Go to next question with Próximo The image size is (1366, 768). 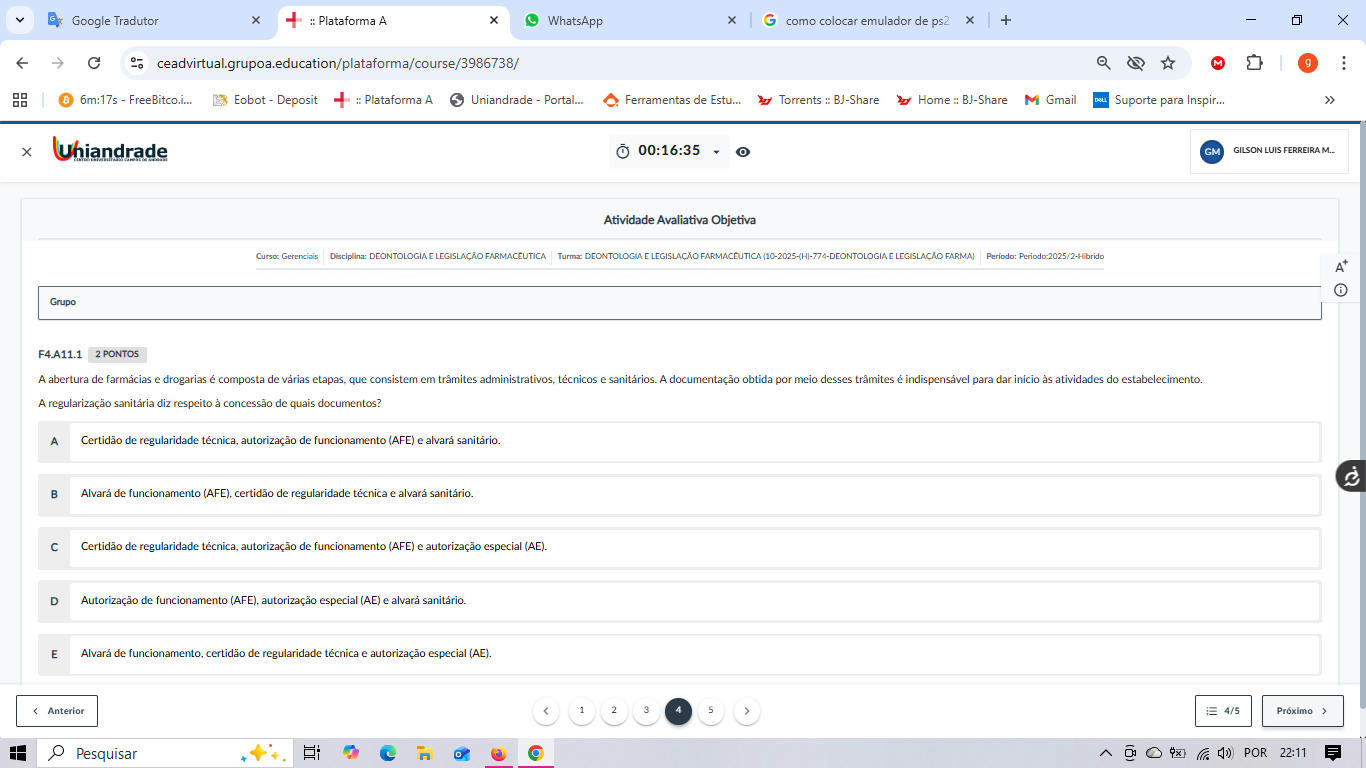1302,711
